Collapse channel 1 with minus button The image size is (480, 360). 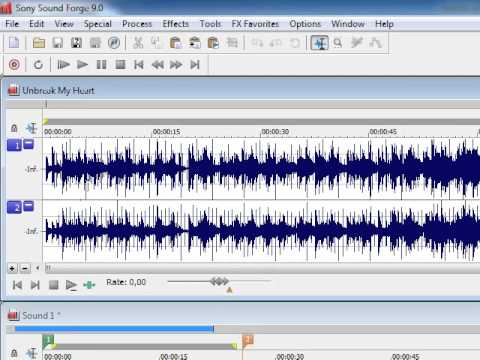(29, 144)
